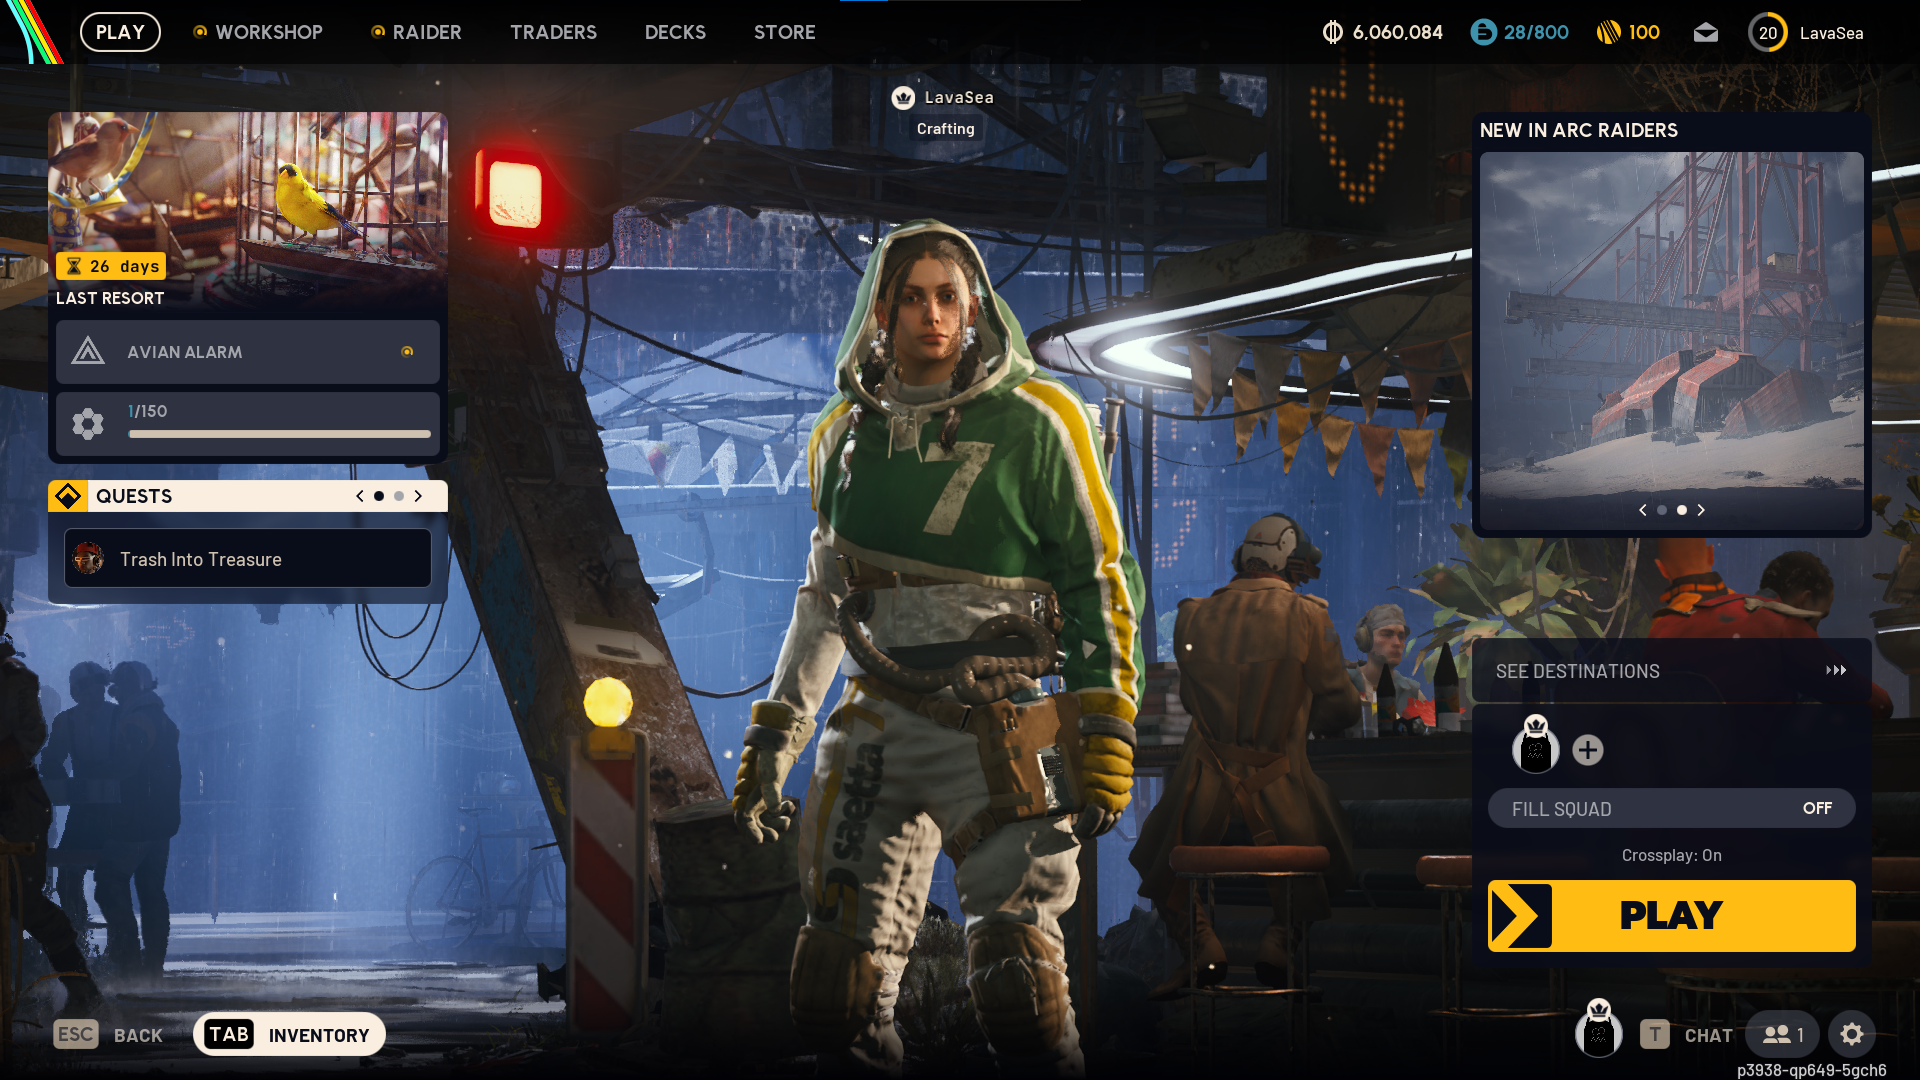Click the player level 20 badge
Viewport: 1920px width, 1080px height.
(1767, 33)
